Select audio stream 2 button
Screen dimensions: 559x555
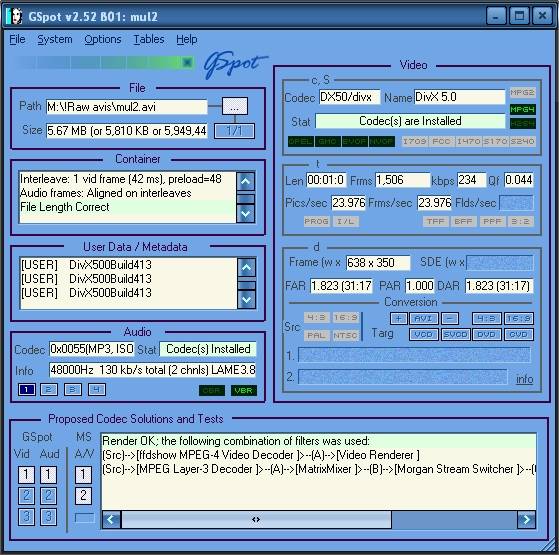(49, 390)
